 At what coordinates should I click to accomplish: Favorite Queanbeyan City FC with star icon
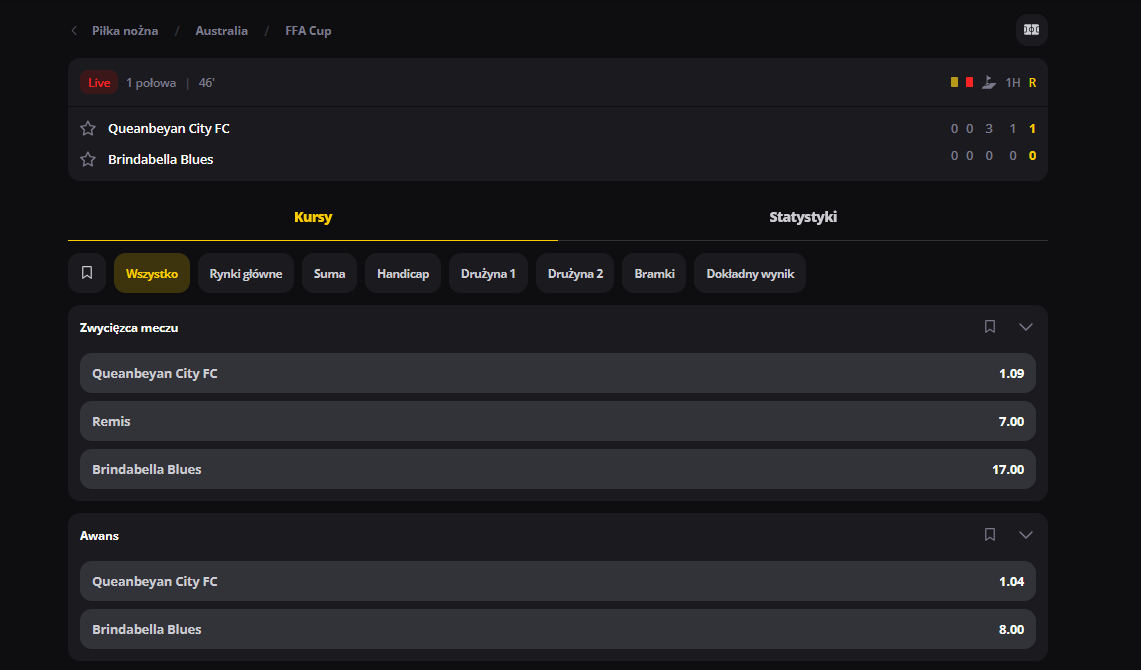click(x=88, y=128)
